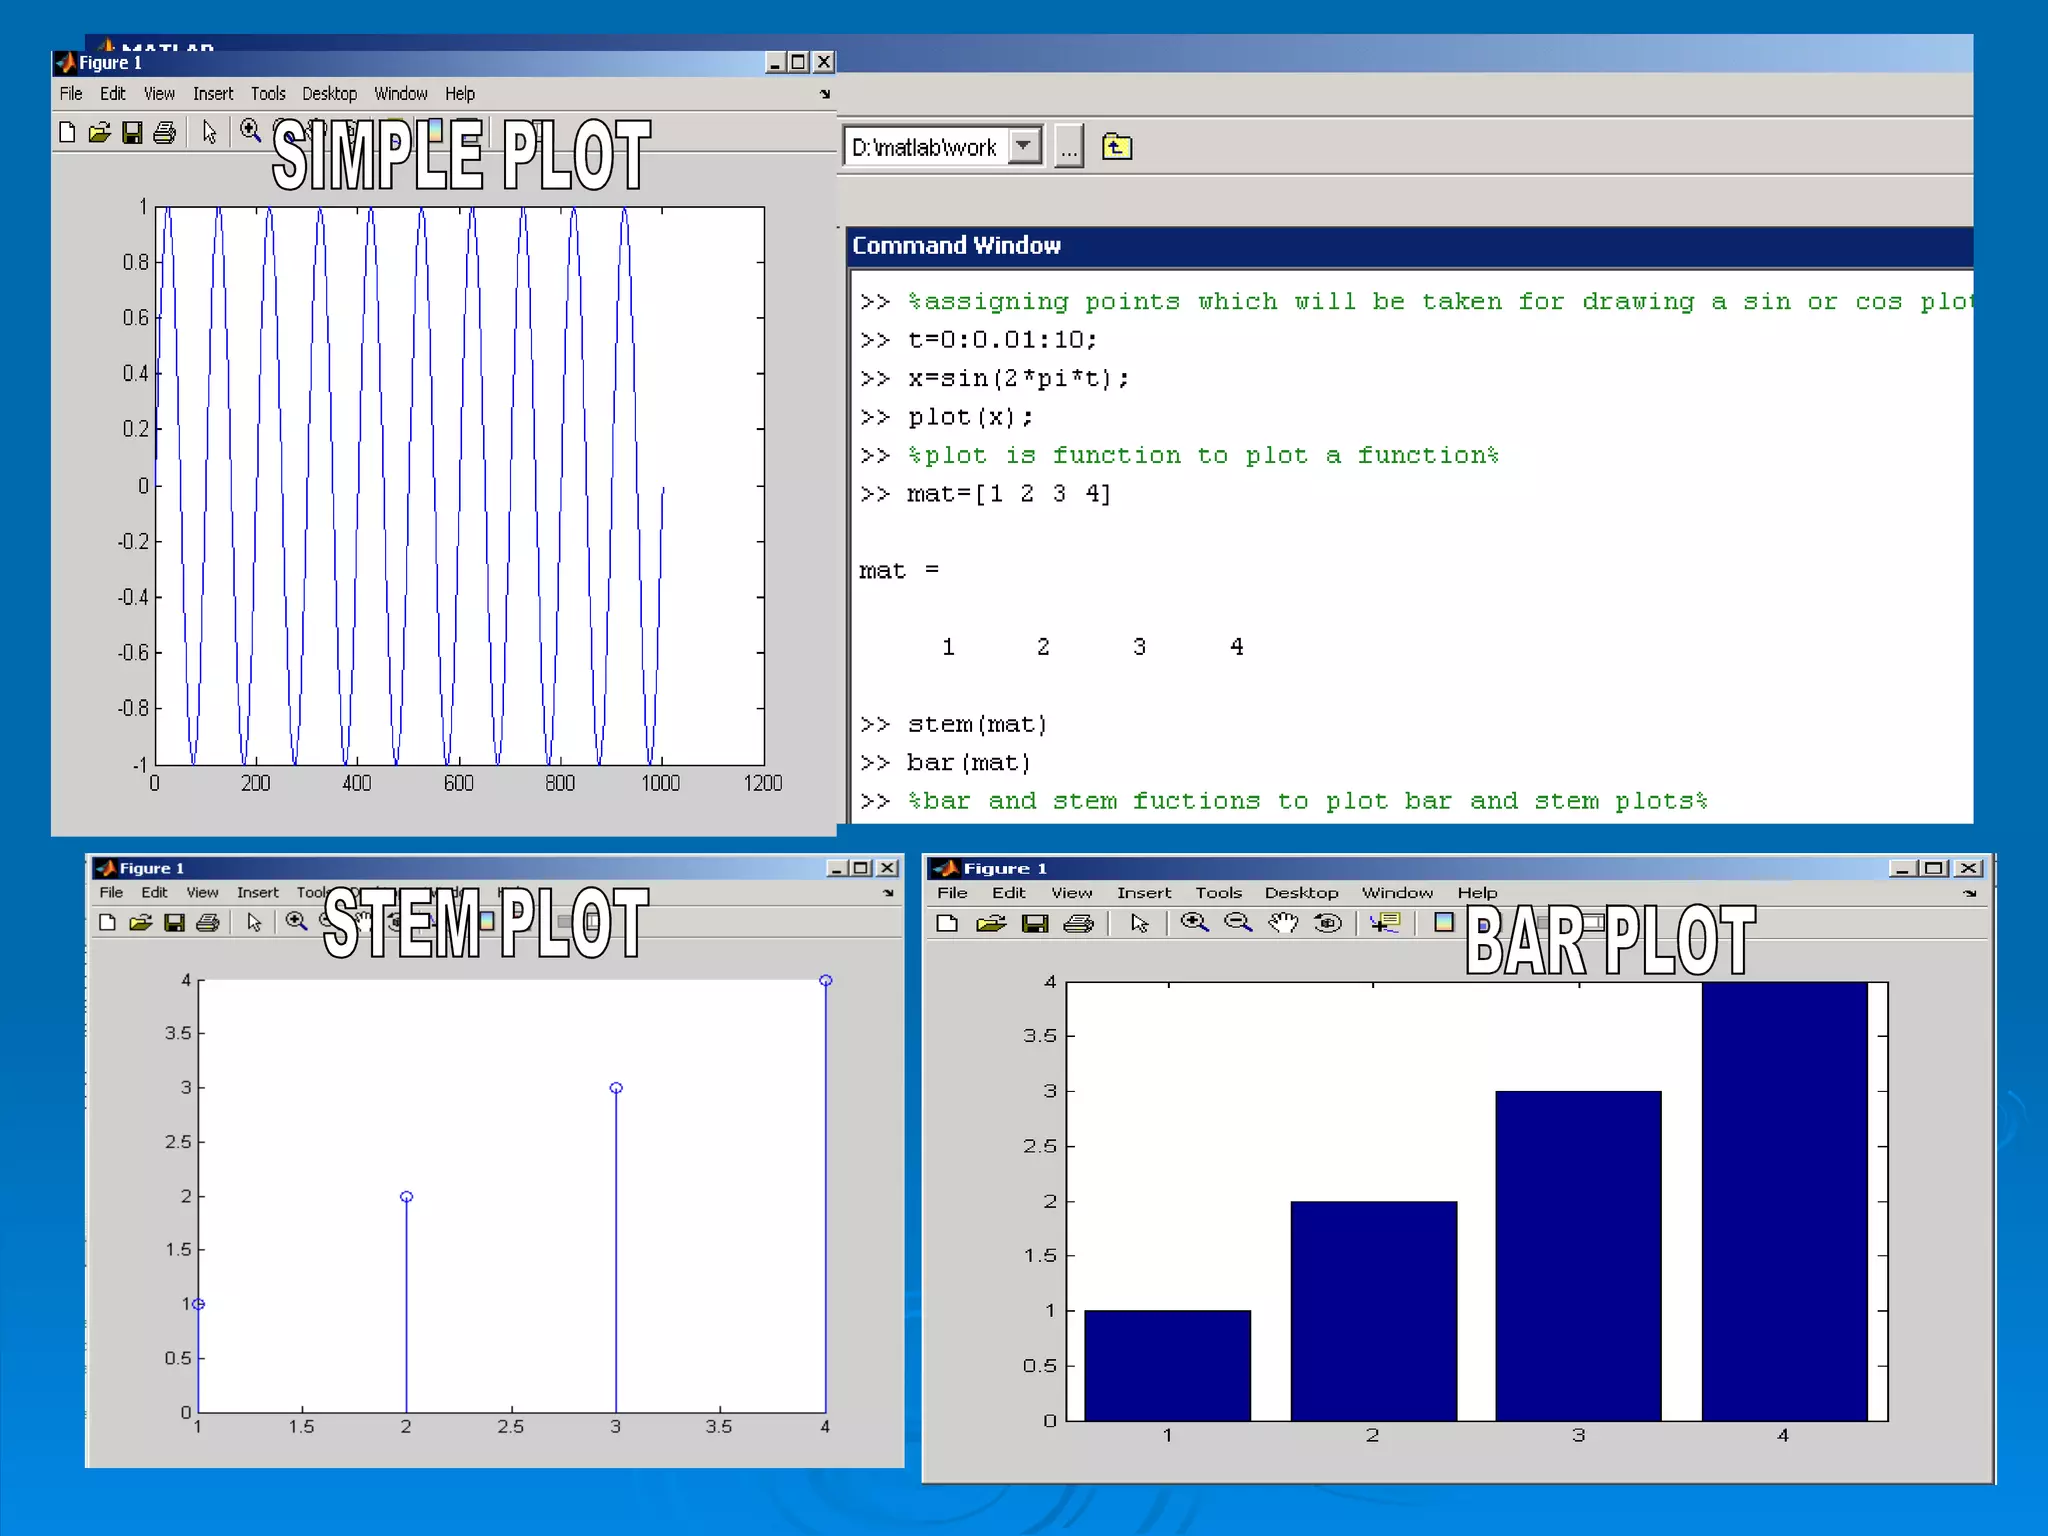Click Save icon in Simple Plot figure toolbar
This screenshot has height=1536, width=2048.
(x=132, y=132)
